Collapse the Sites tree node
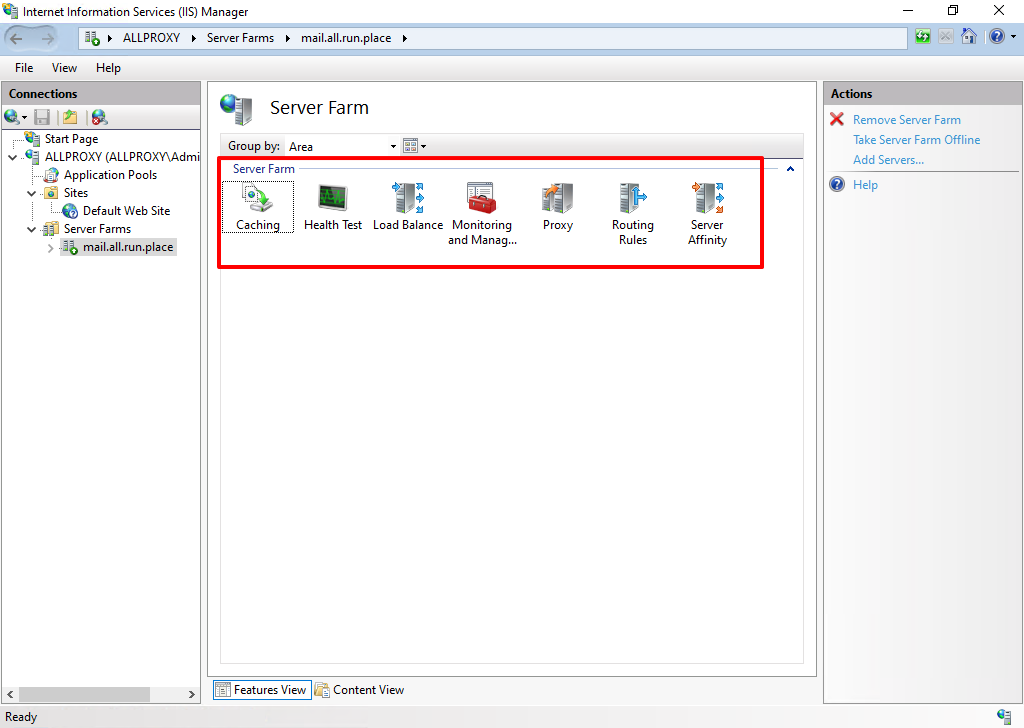The image size is (1024, 728). [31, 193]
